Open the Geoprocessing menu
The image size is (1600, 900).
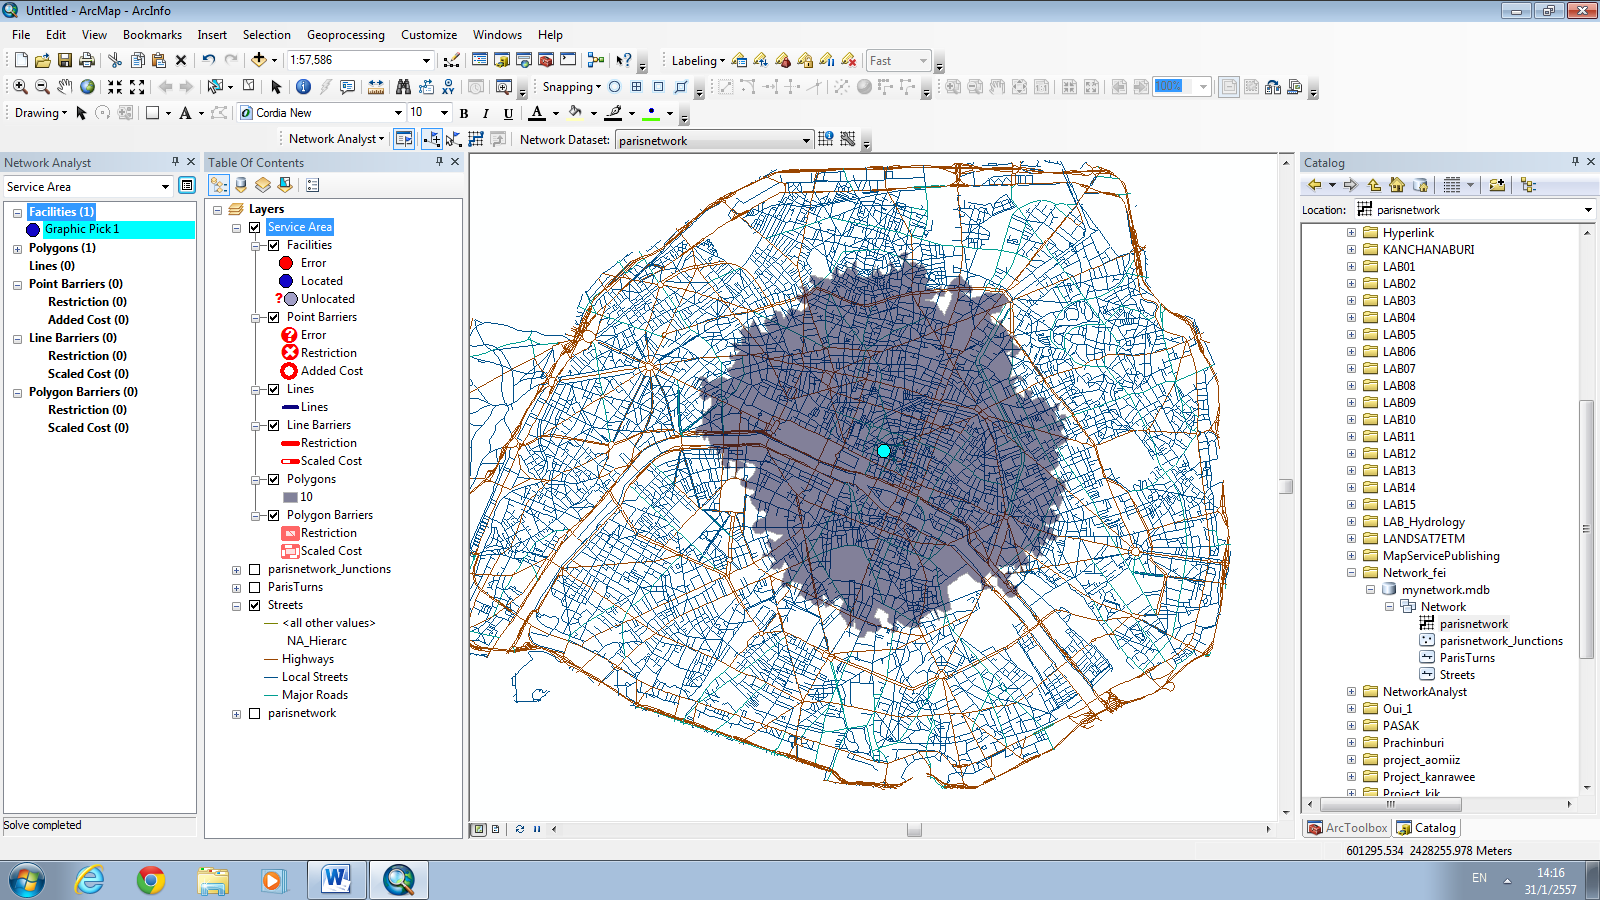(345, 34)
